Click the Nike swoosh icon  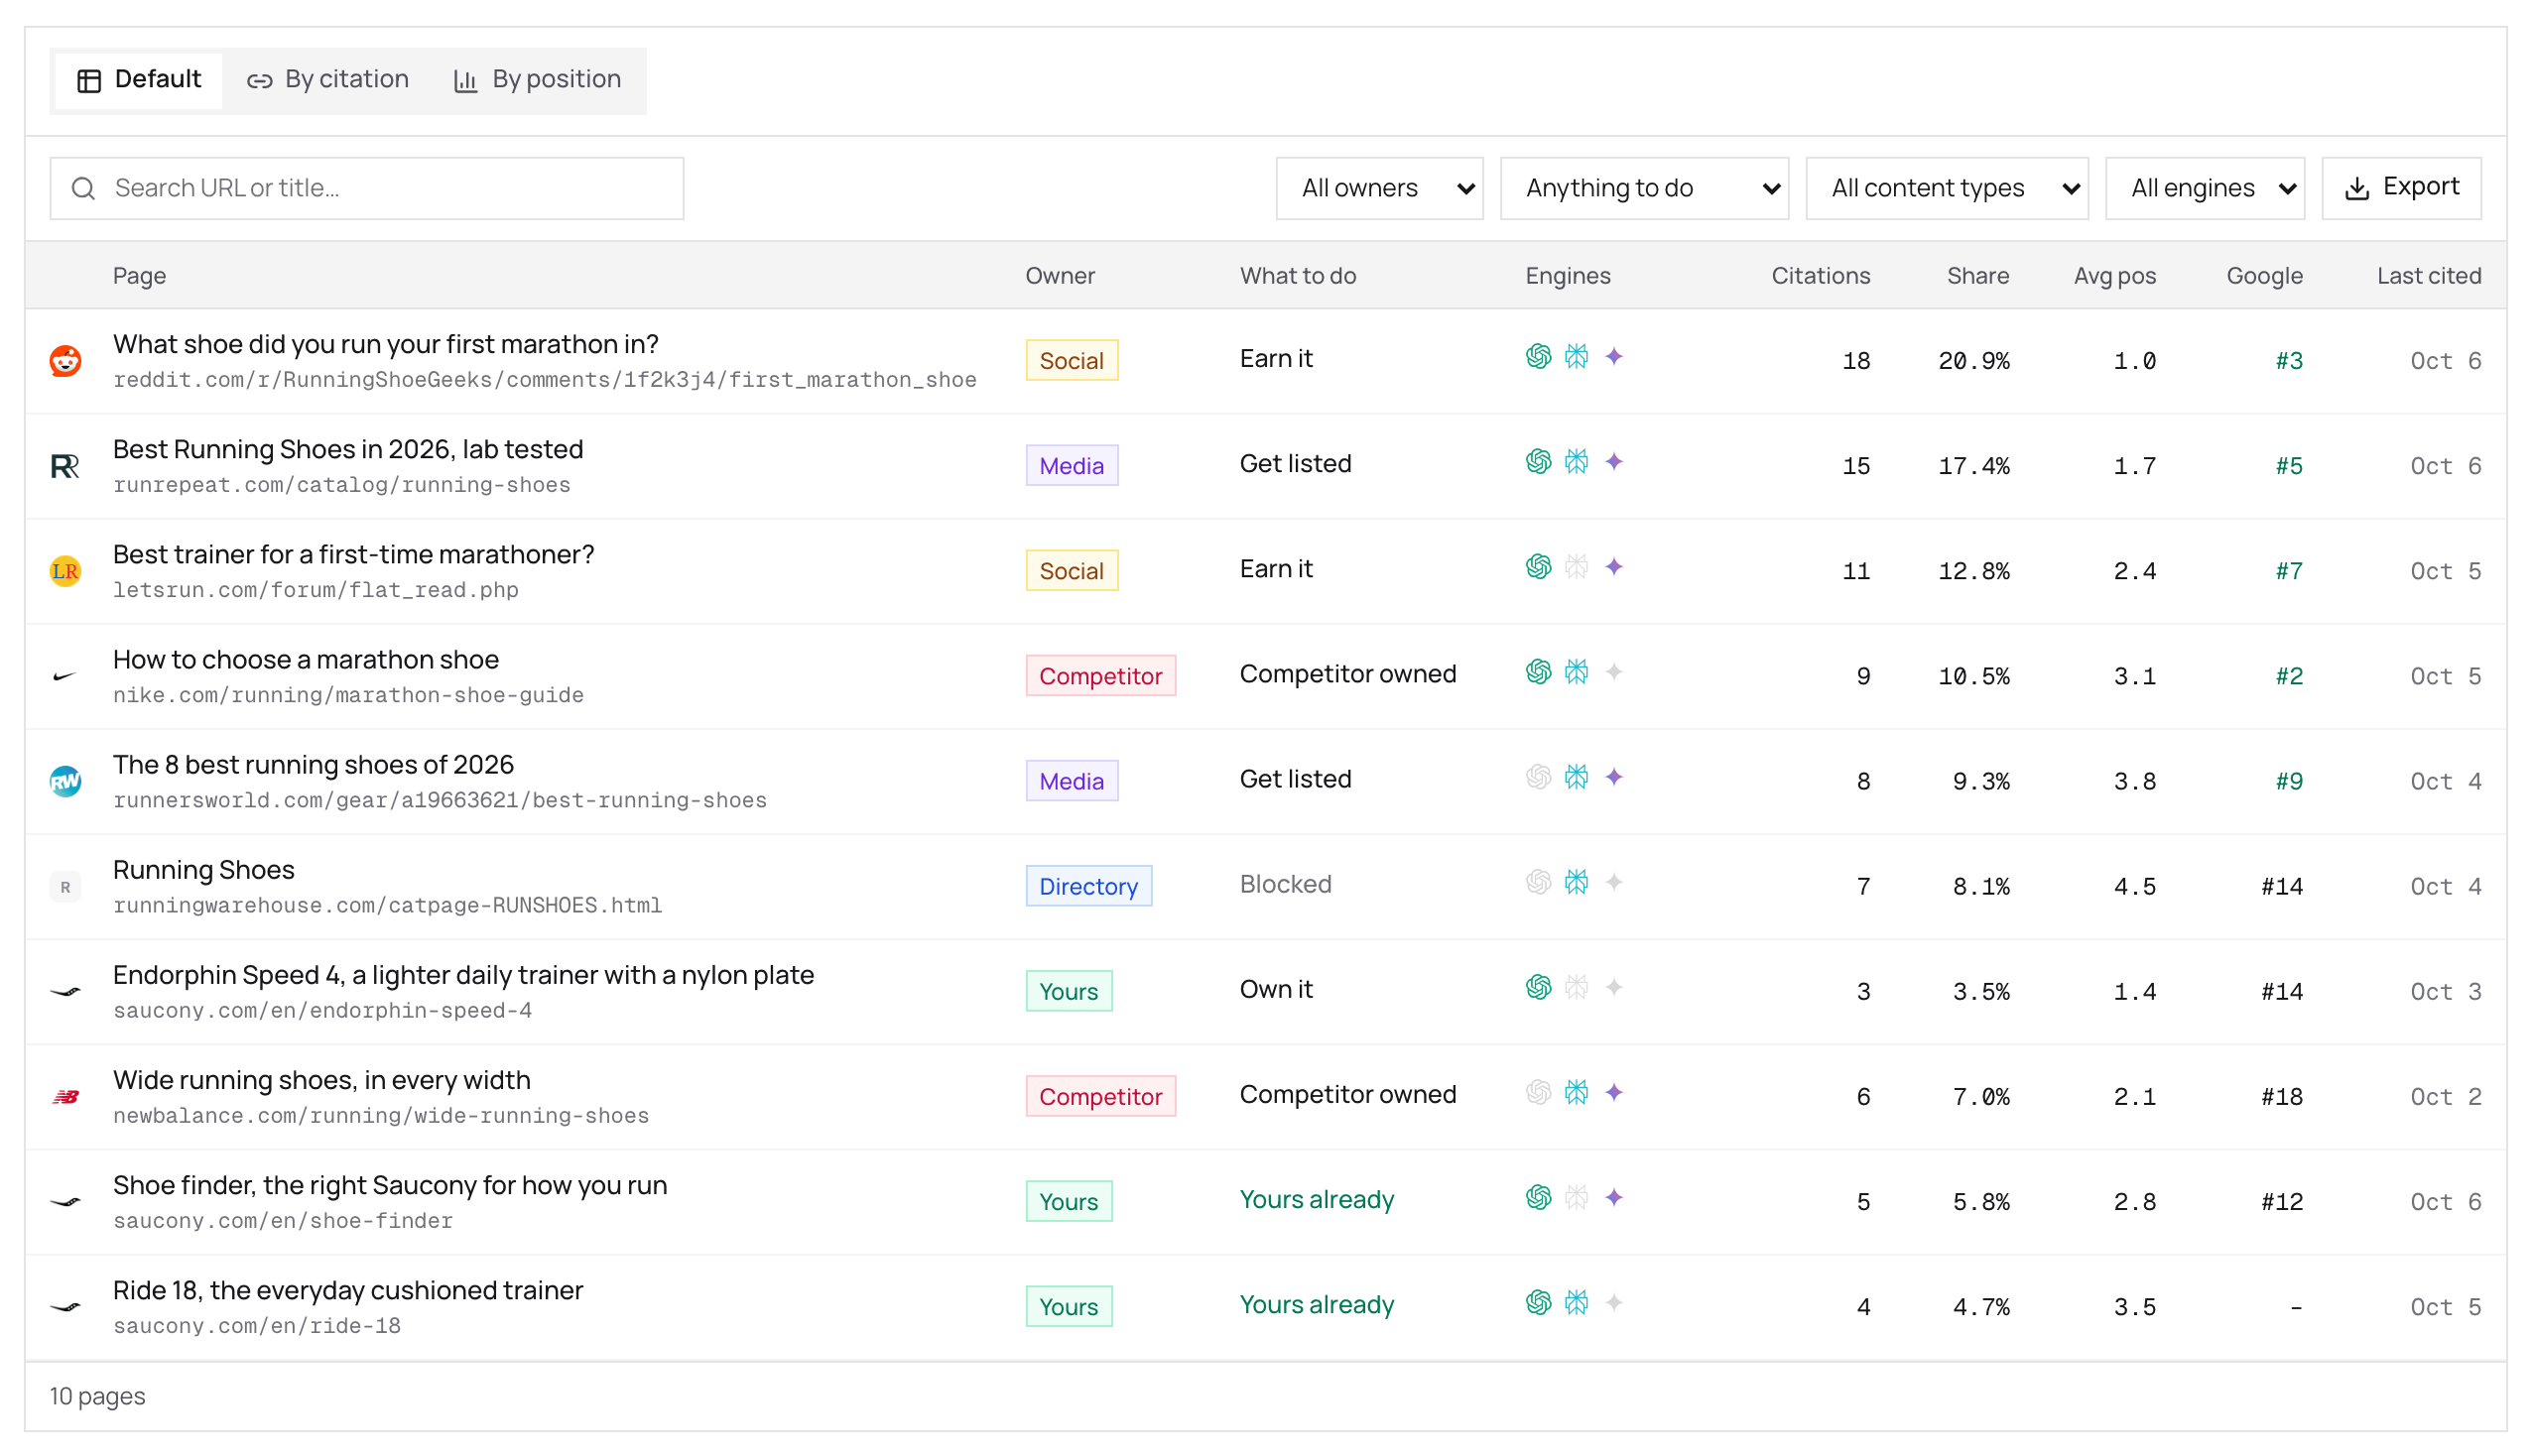tap(65, 676)
